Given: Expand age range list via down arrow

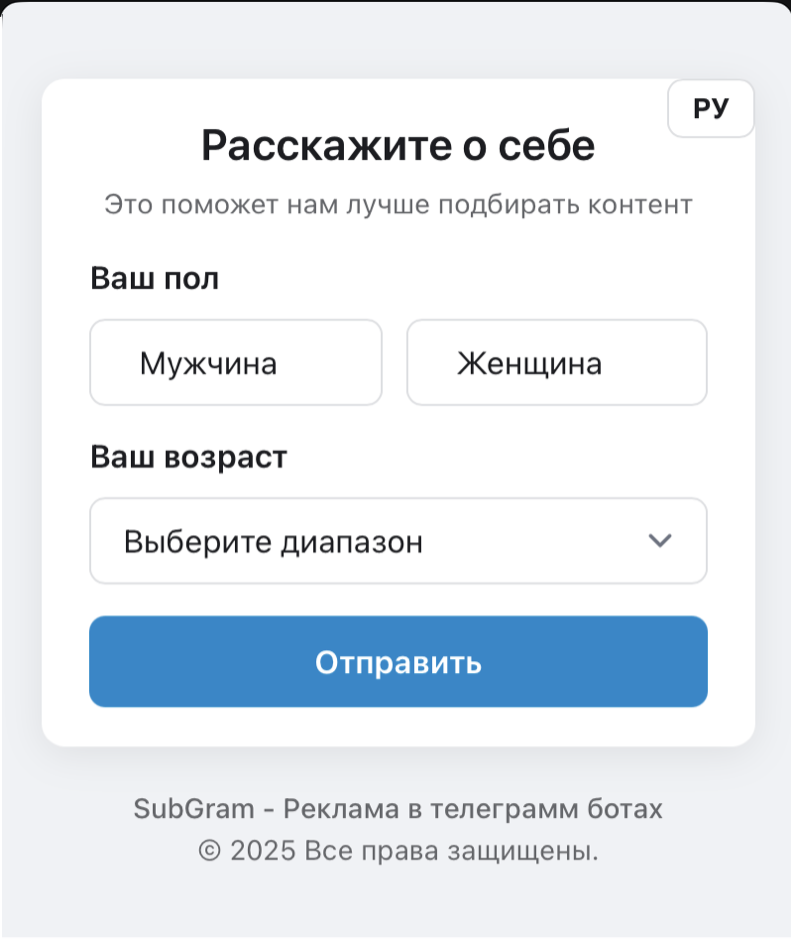Looking at the screenshot, I should 659,541.
